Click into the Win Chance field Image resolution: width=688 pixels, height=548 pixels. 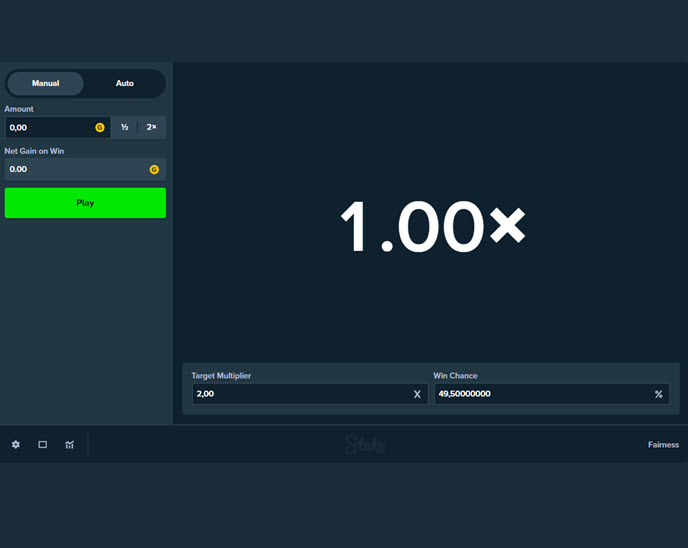pos(540,394)
